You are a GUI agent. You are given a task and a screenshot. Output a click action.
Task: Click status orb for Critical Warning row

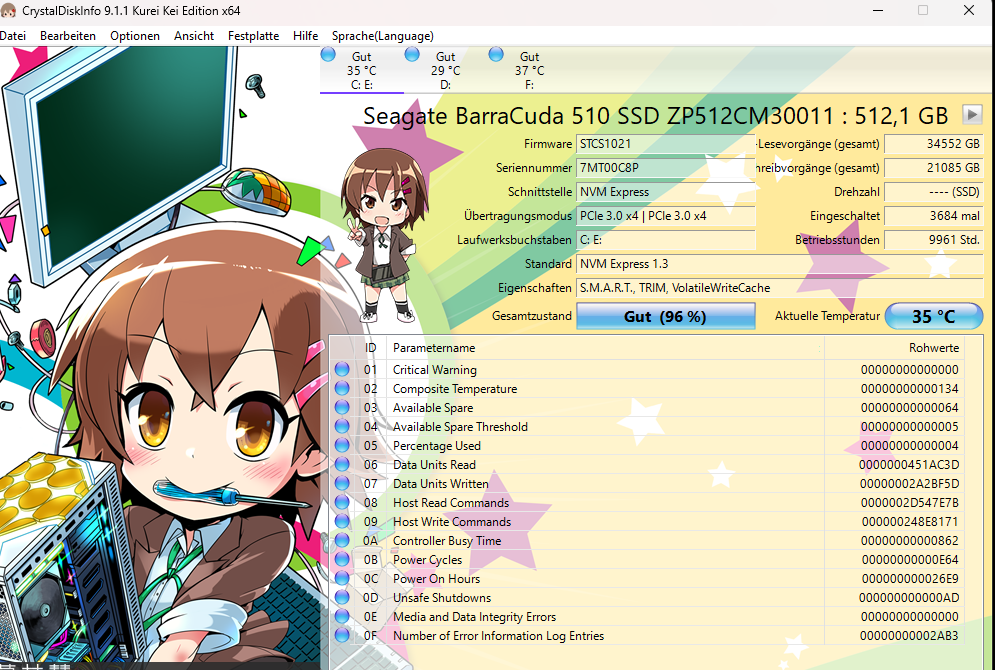click(x=342, y=369)
